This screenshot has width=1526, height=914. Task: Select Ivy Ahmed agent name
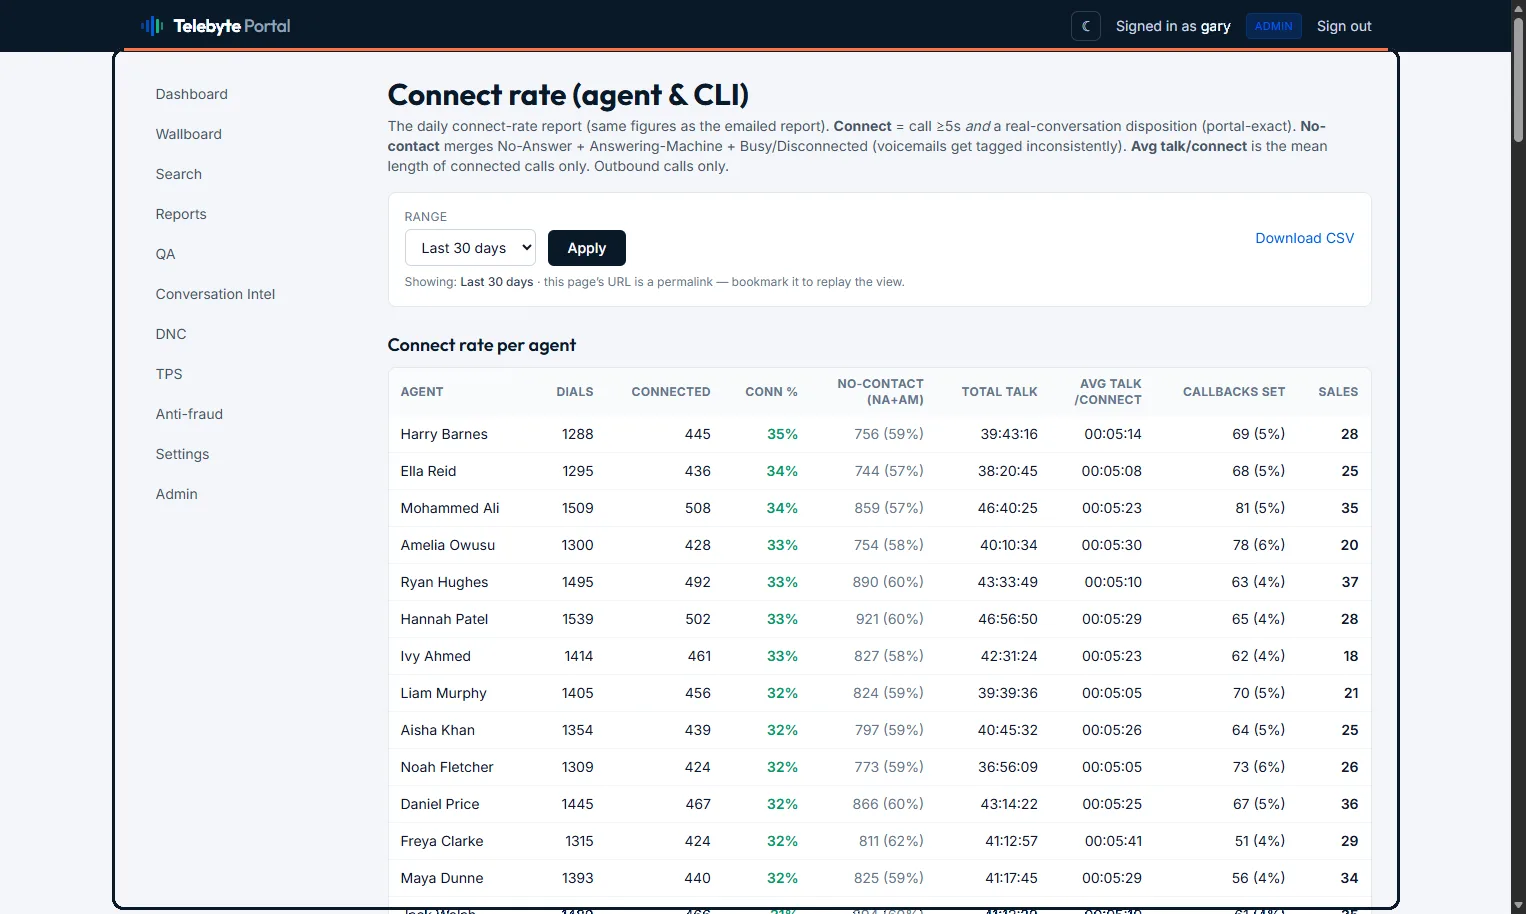click(x=435, y=656)
